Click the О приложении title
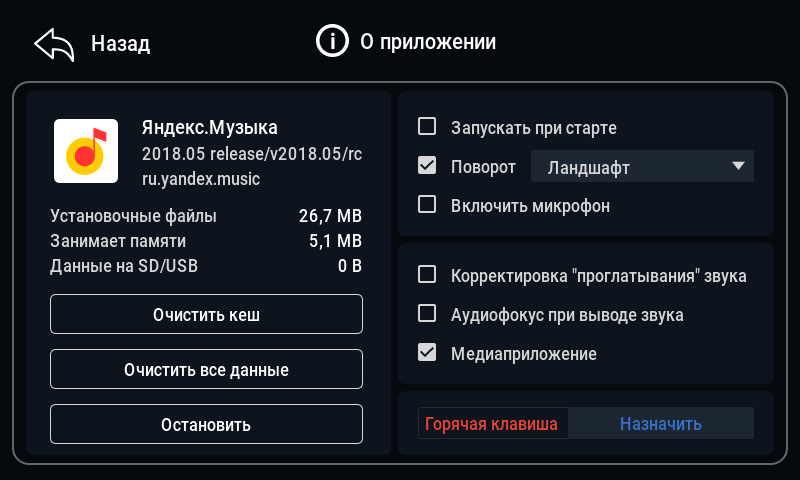 coord(428,42)
